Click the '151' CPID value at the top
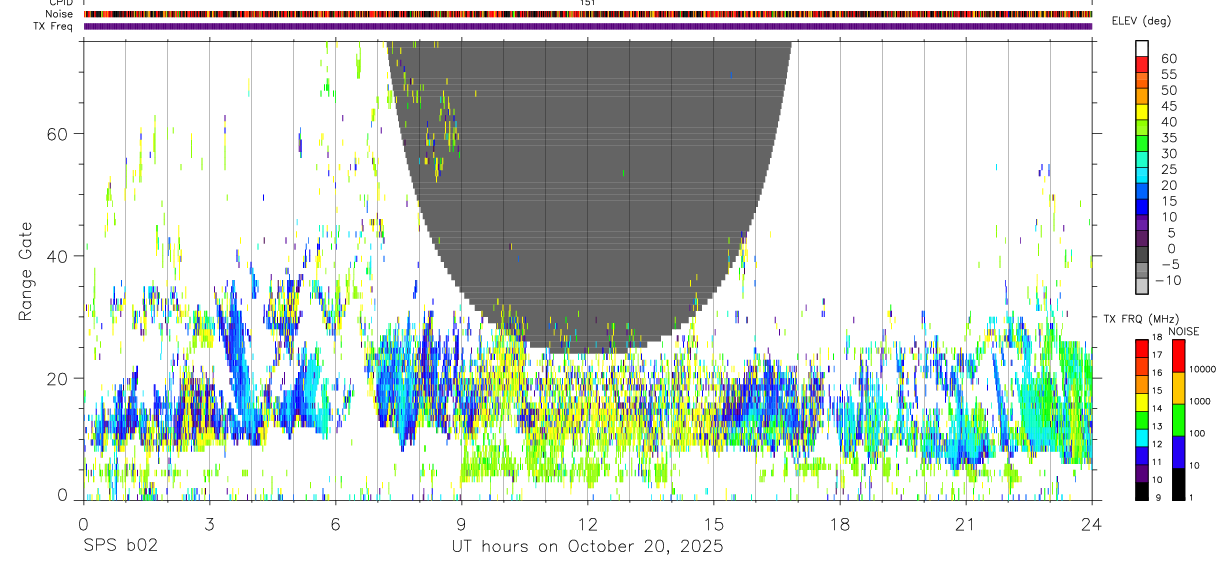 coord(587,3)
